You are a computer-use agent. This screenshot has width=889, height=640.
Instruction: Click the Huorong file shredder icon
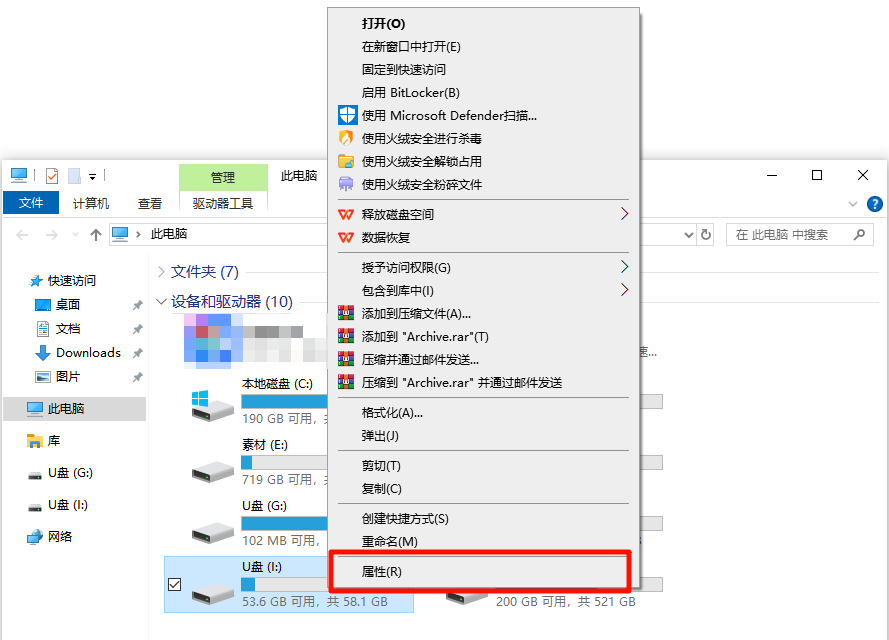[346, 184]
